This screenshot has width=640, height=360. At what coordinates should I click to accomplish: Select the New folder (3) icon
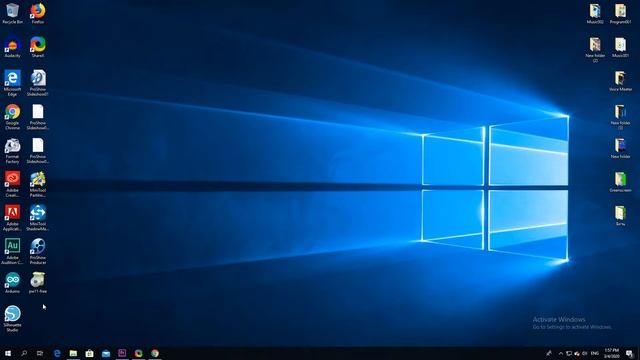pyautogui.click(x=620, y=117)
